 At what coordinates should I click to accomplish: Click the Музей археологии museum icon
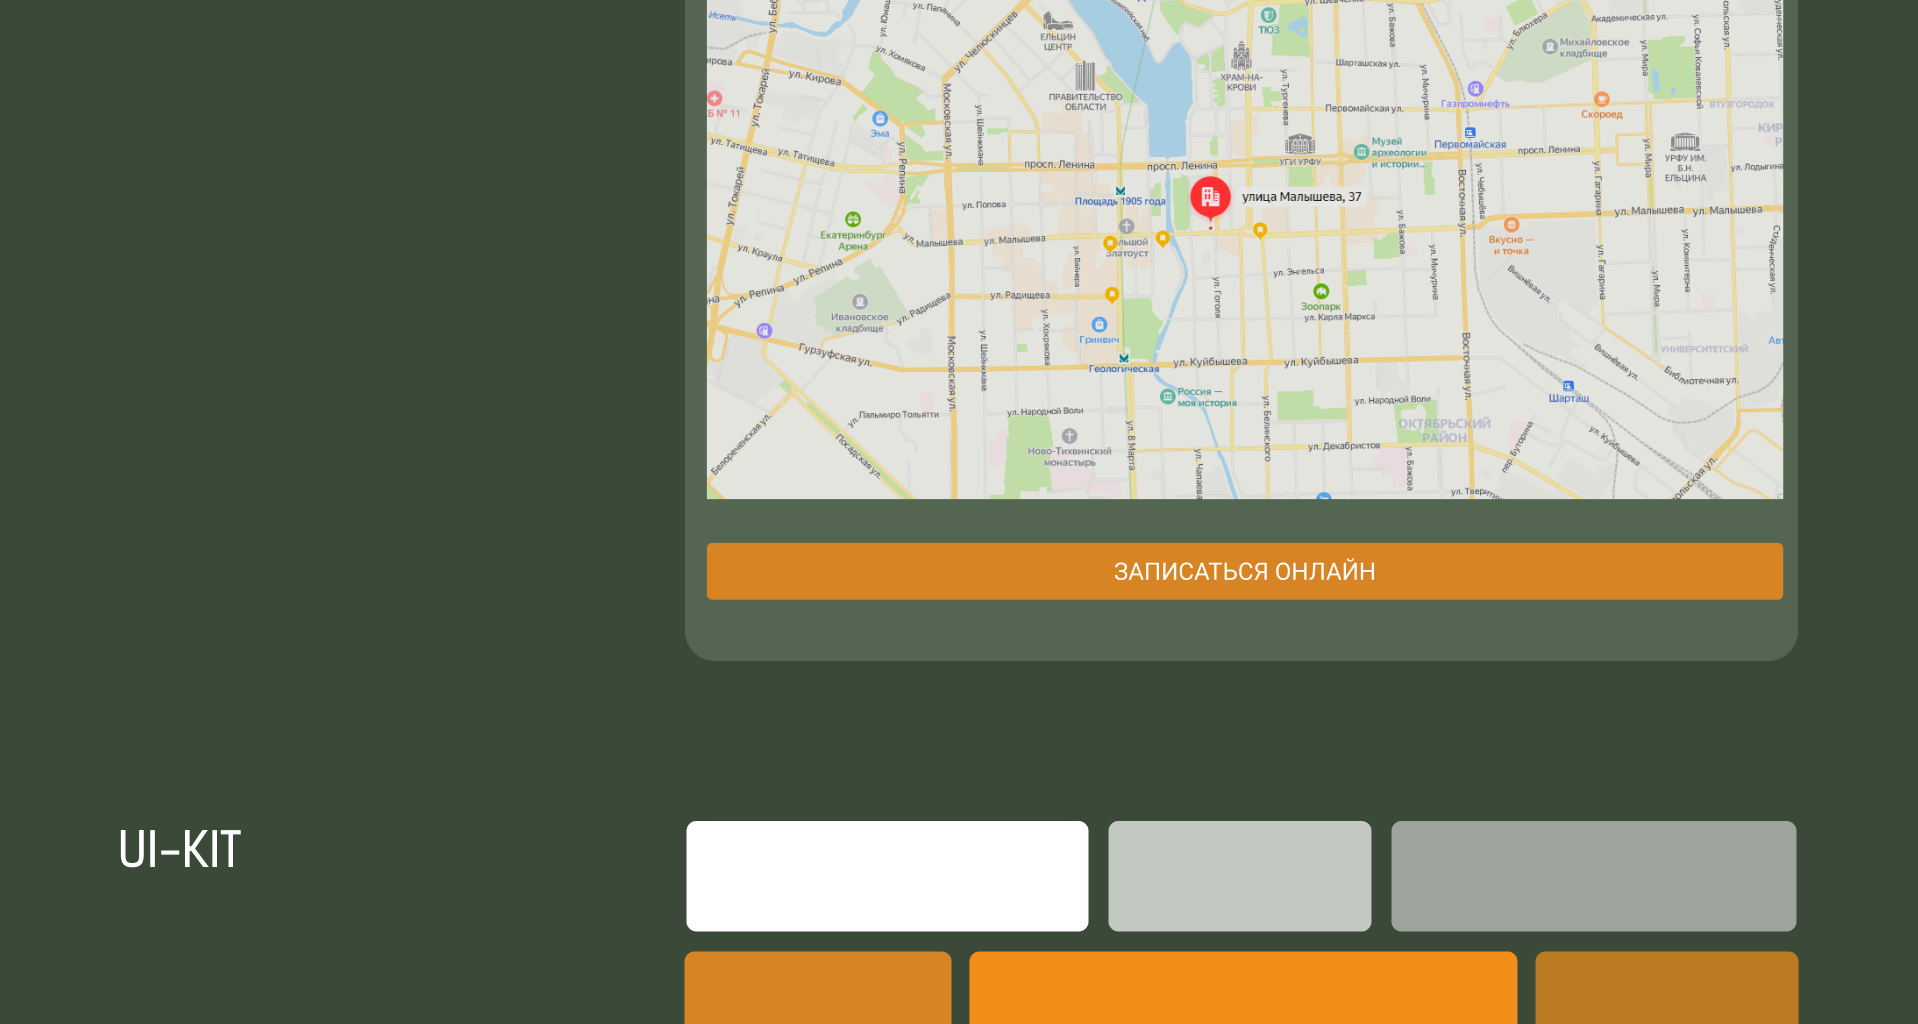(1361, 152)
